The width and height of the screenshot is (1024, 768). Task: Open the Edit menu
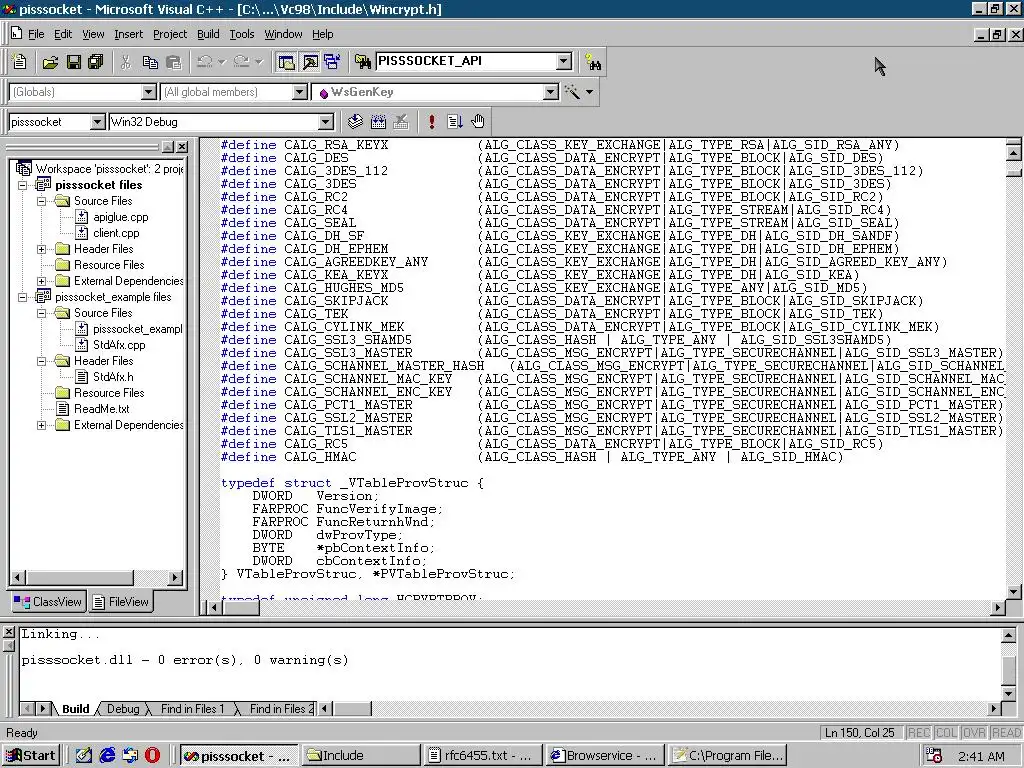coord(63,34)
